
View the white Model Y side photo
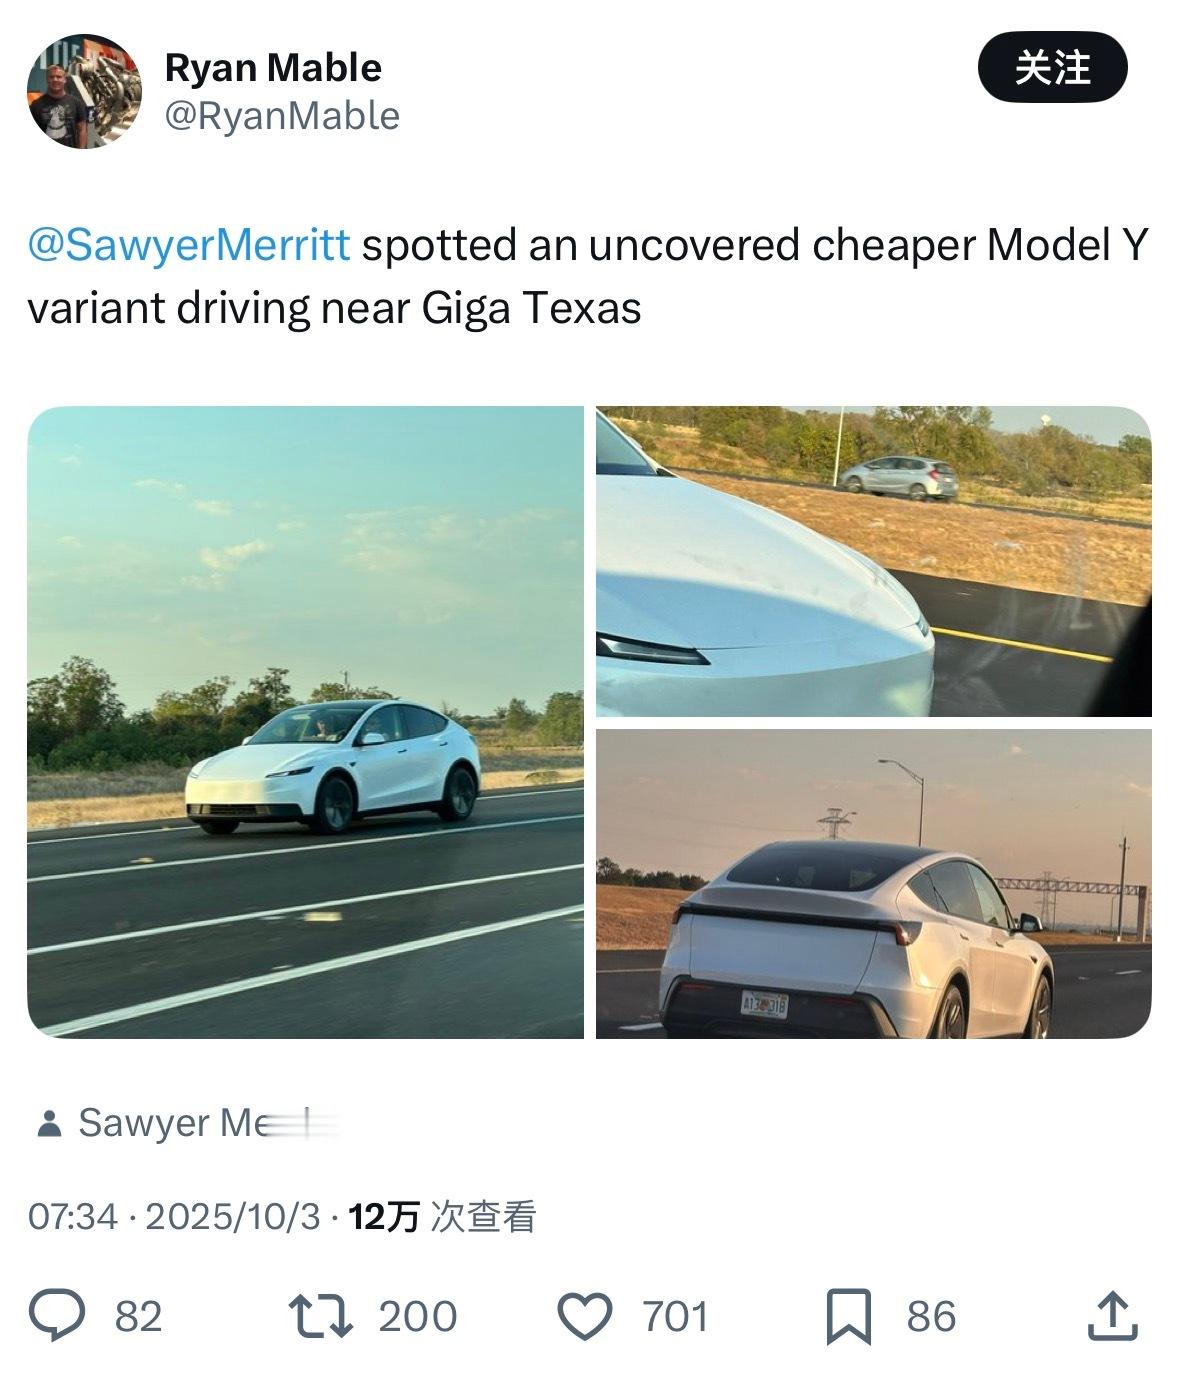point(305,722)
